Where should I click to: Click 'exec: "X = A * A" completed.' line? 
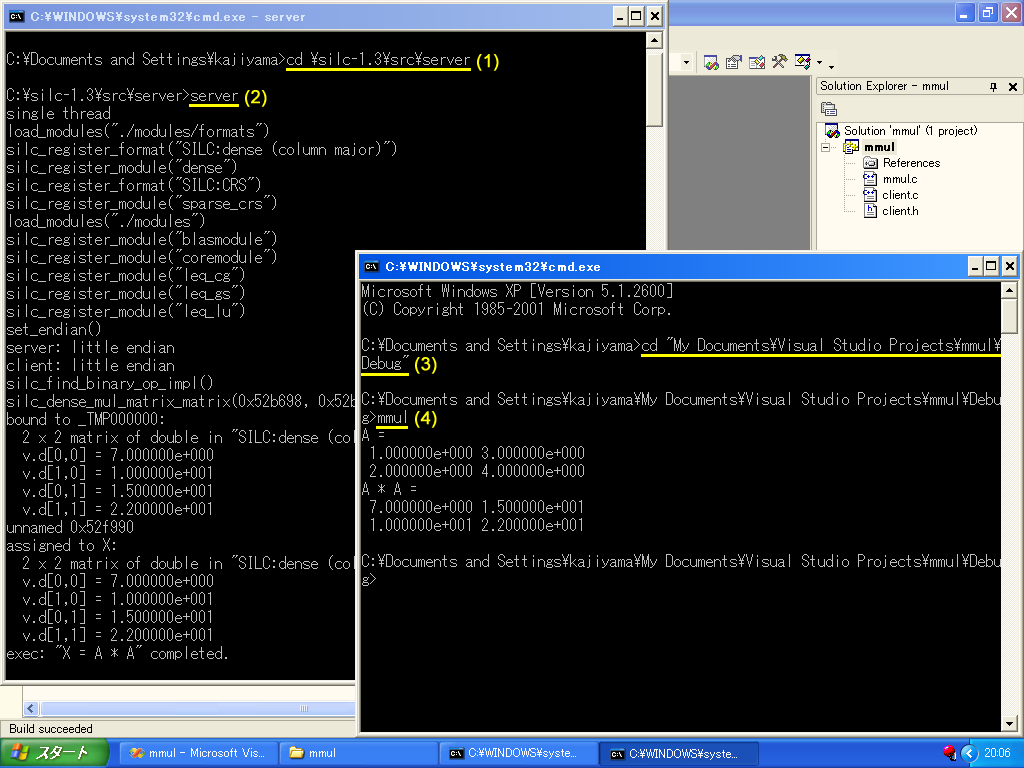coord(118,653)
